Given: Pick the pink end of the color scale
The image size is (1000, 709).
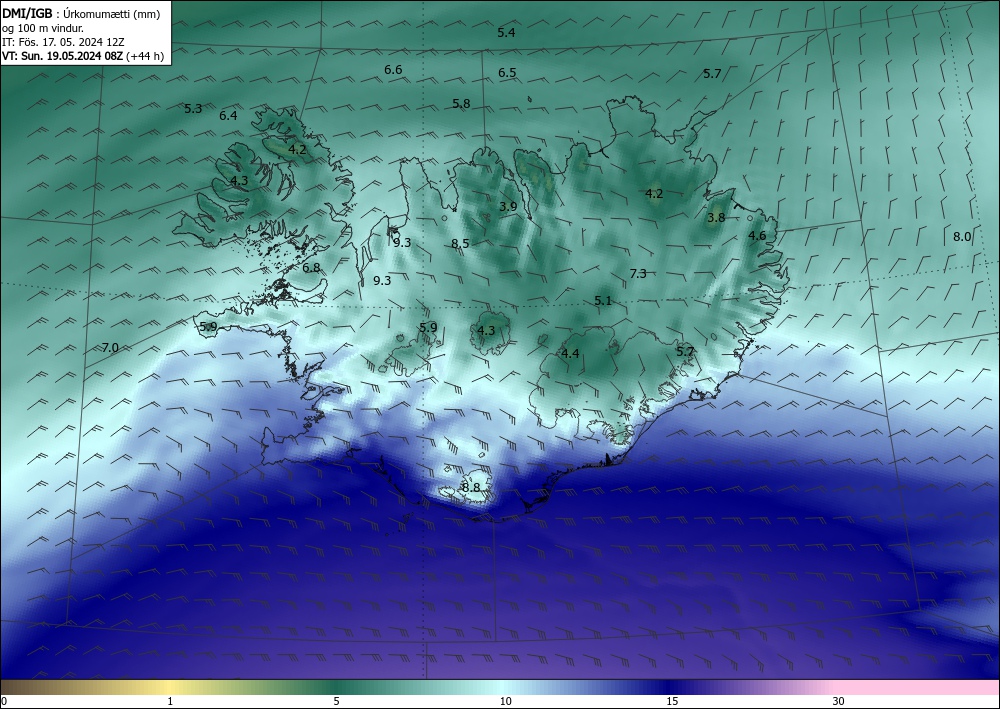Looking at the screenshot, I should pyautogui.click(x=918, y=687).
